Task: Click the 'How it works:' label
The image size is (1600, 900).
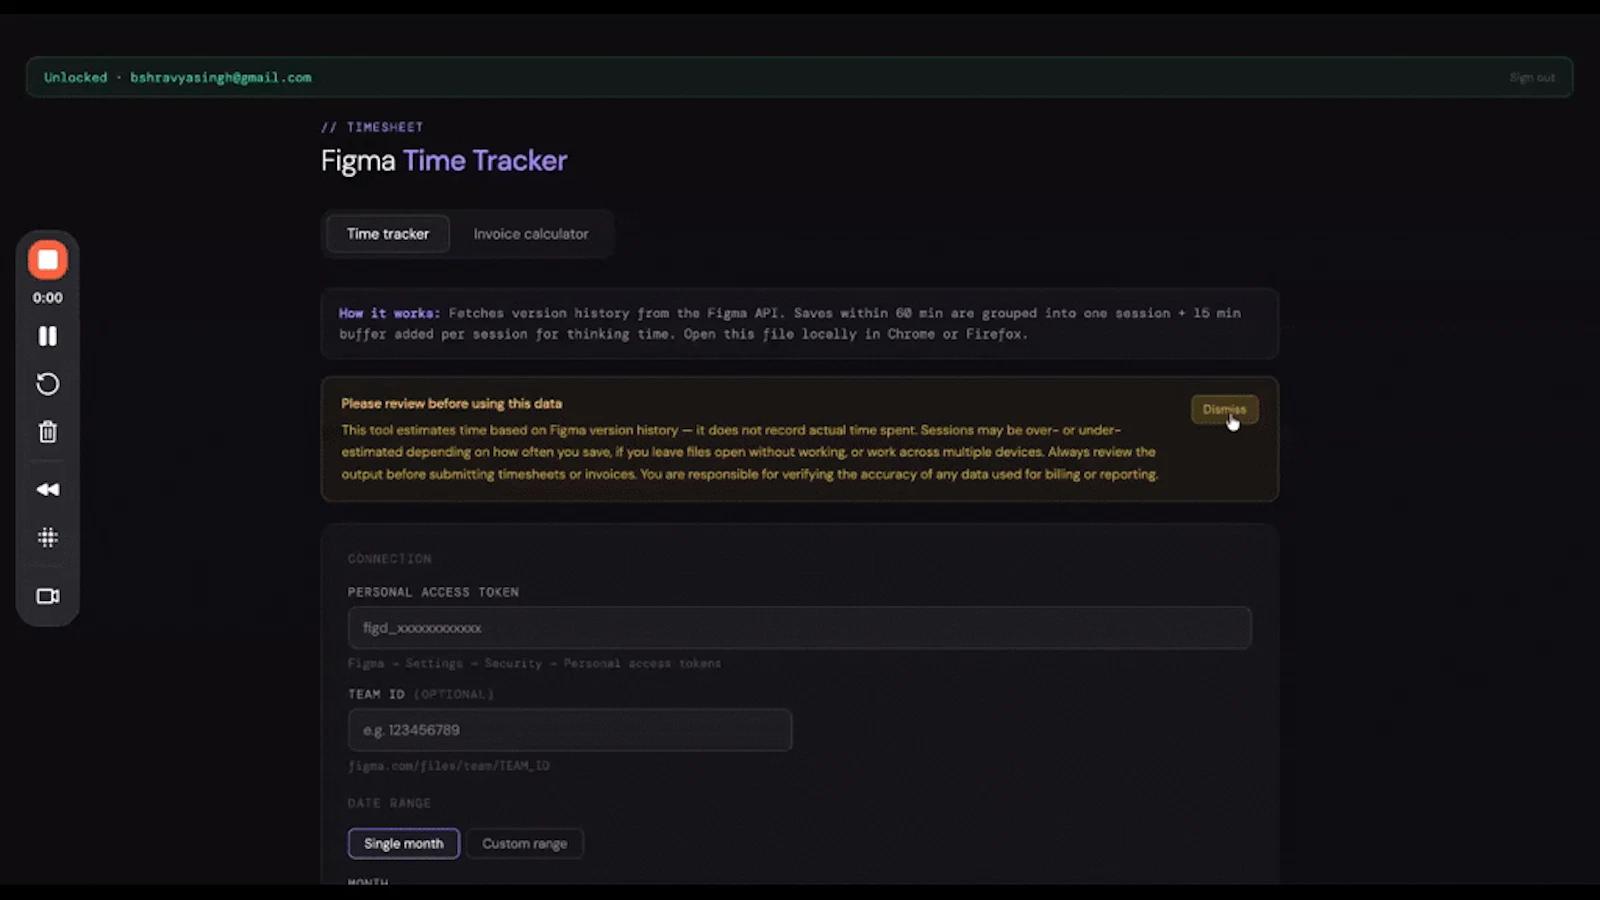Action: pyautogui.click(x=389, y=313)
